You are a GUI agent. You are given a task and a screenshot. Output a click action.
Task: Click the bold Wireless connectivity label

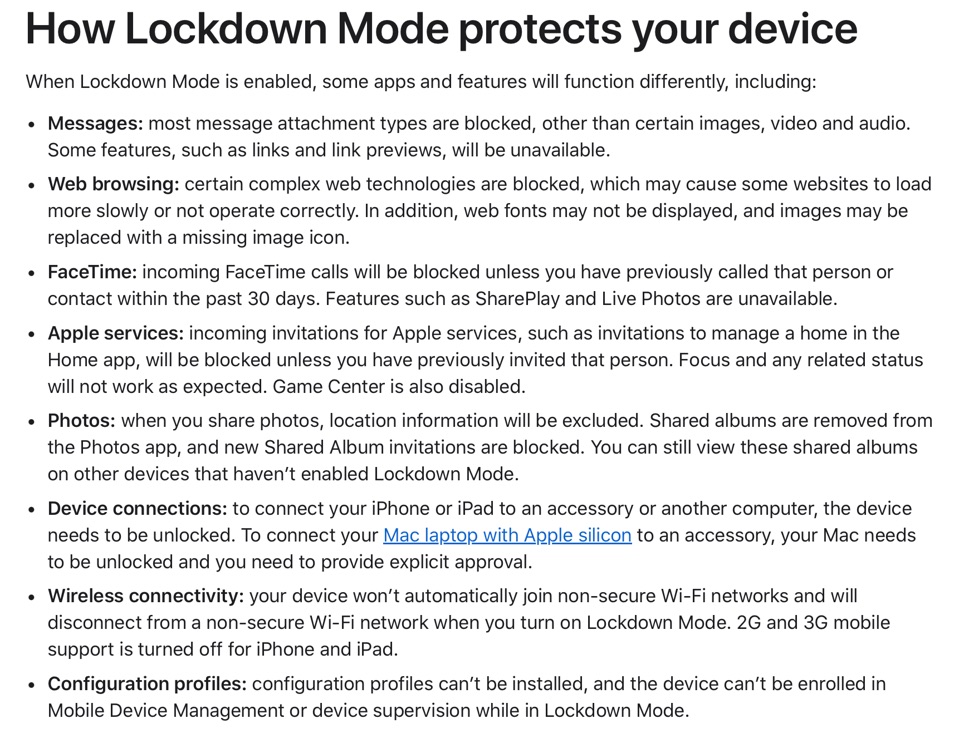click(x=145, y=596)
